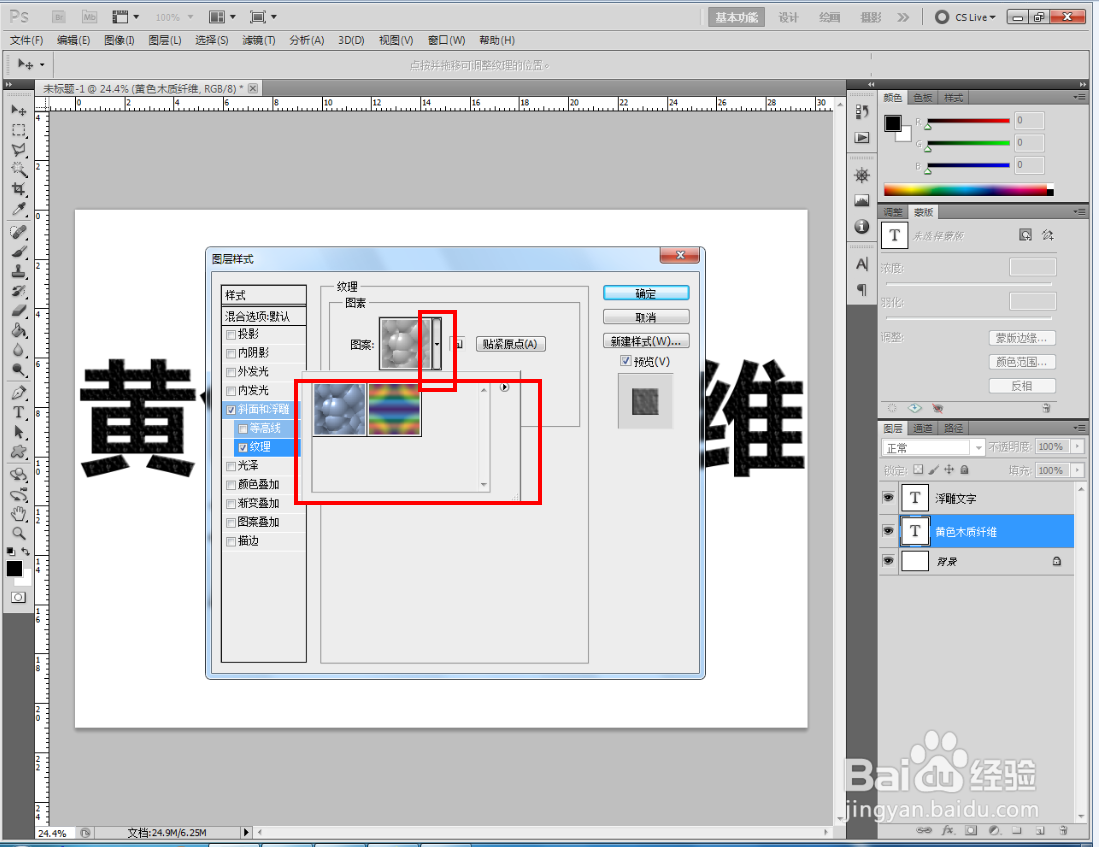
Task: Open the Navigator panel icon
Action: pos(862,175)
